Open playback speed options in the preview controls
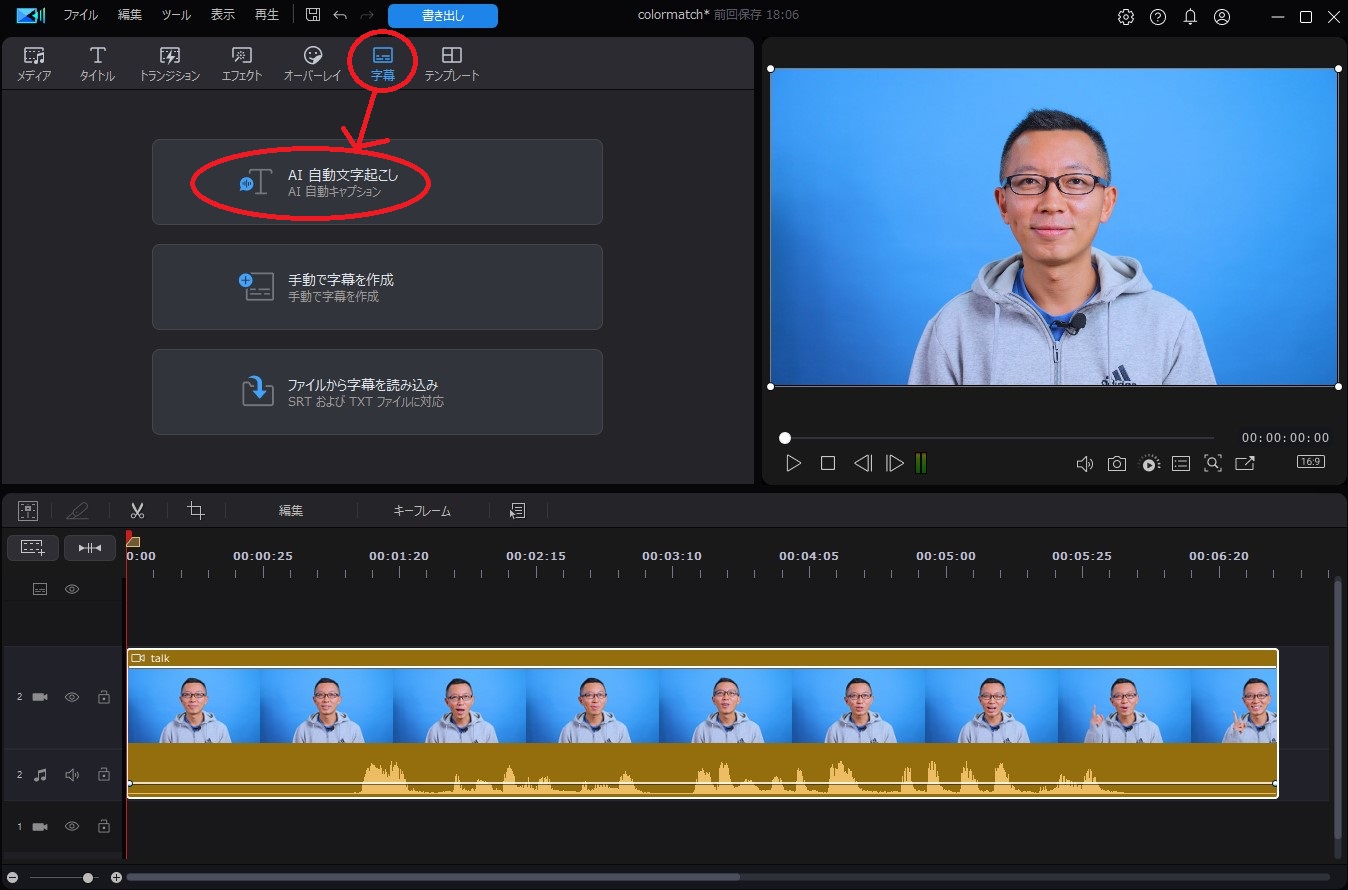The width and height of the screenshot is (1348, 890). coord(1149,463)
